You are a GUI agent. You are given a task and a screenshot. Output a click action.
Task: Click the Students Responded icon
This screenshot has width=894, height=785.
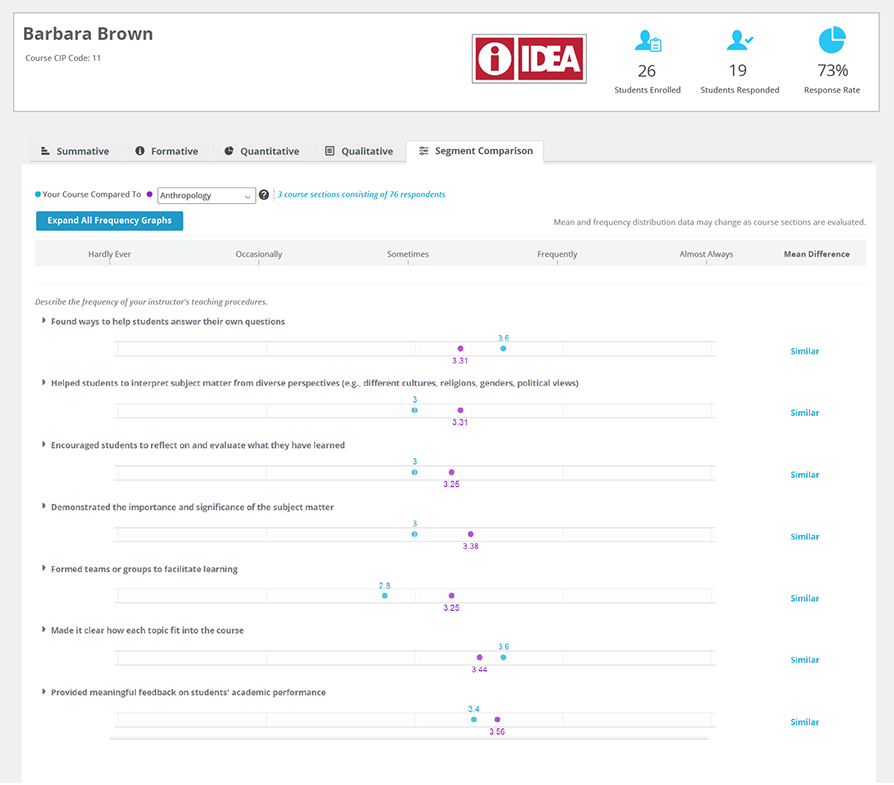point(739,41)
